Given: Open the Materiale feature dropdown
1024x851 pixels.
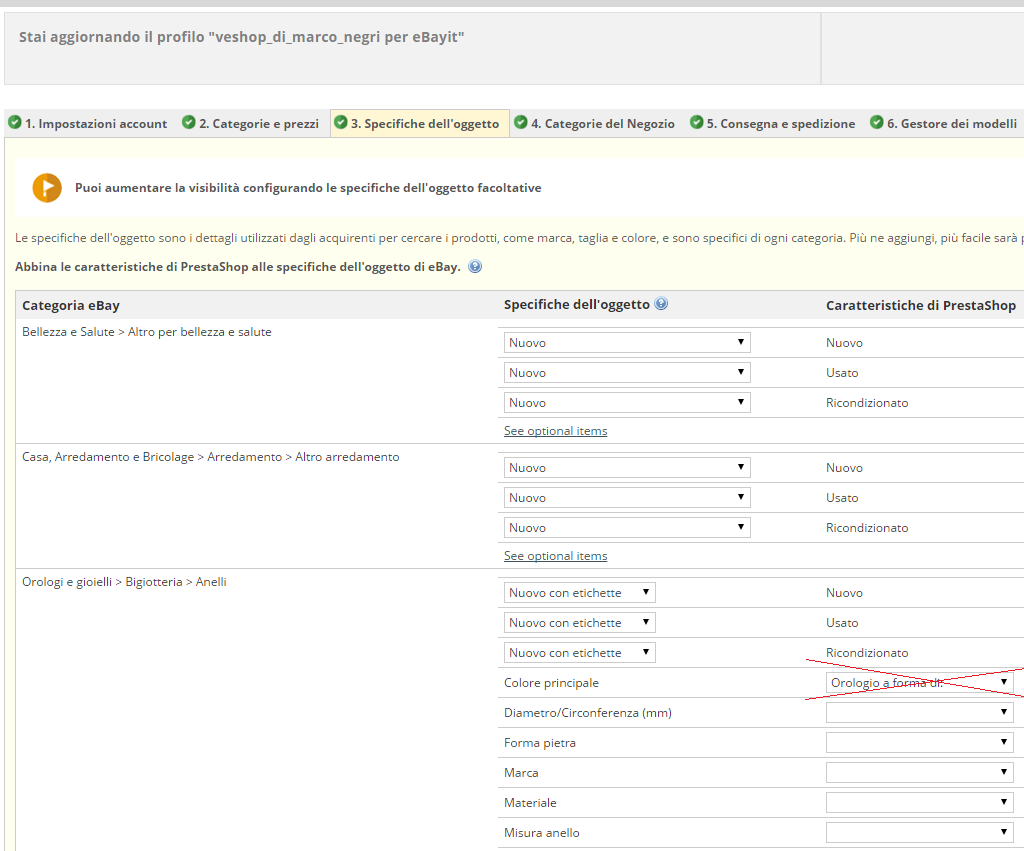Looking at the screenshot, I should click(920, 803).
